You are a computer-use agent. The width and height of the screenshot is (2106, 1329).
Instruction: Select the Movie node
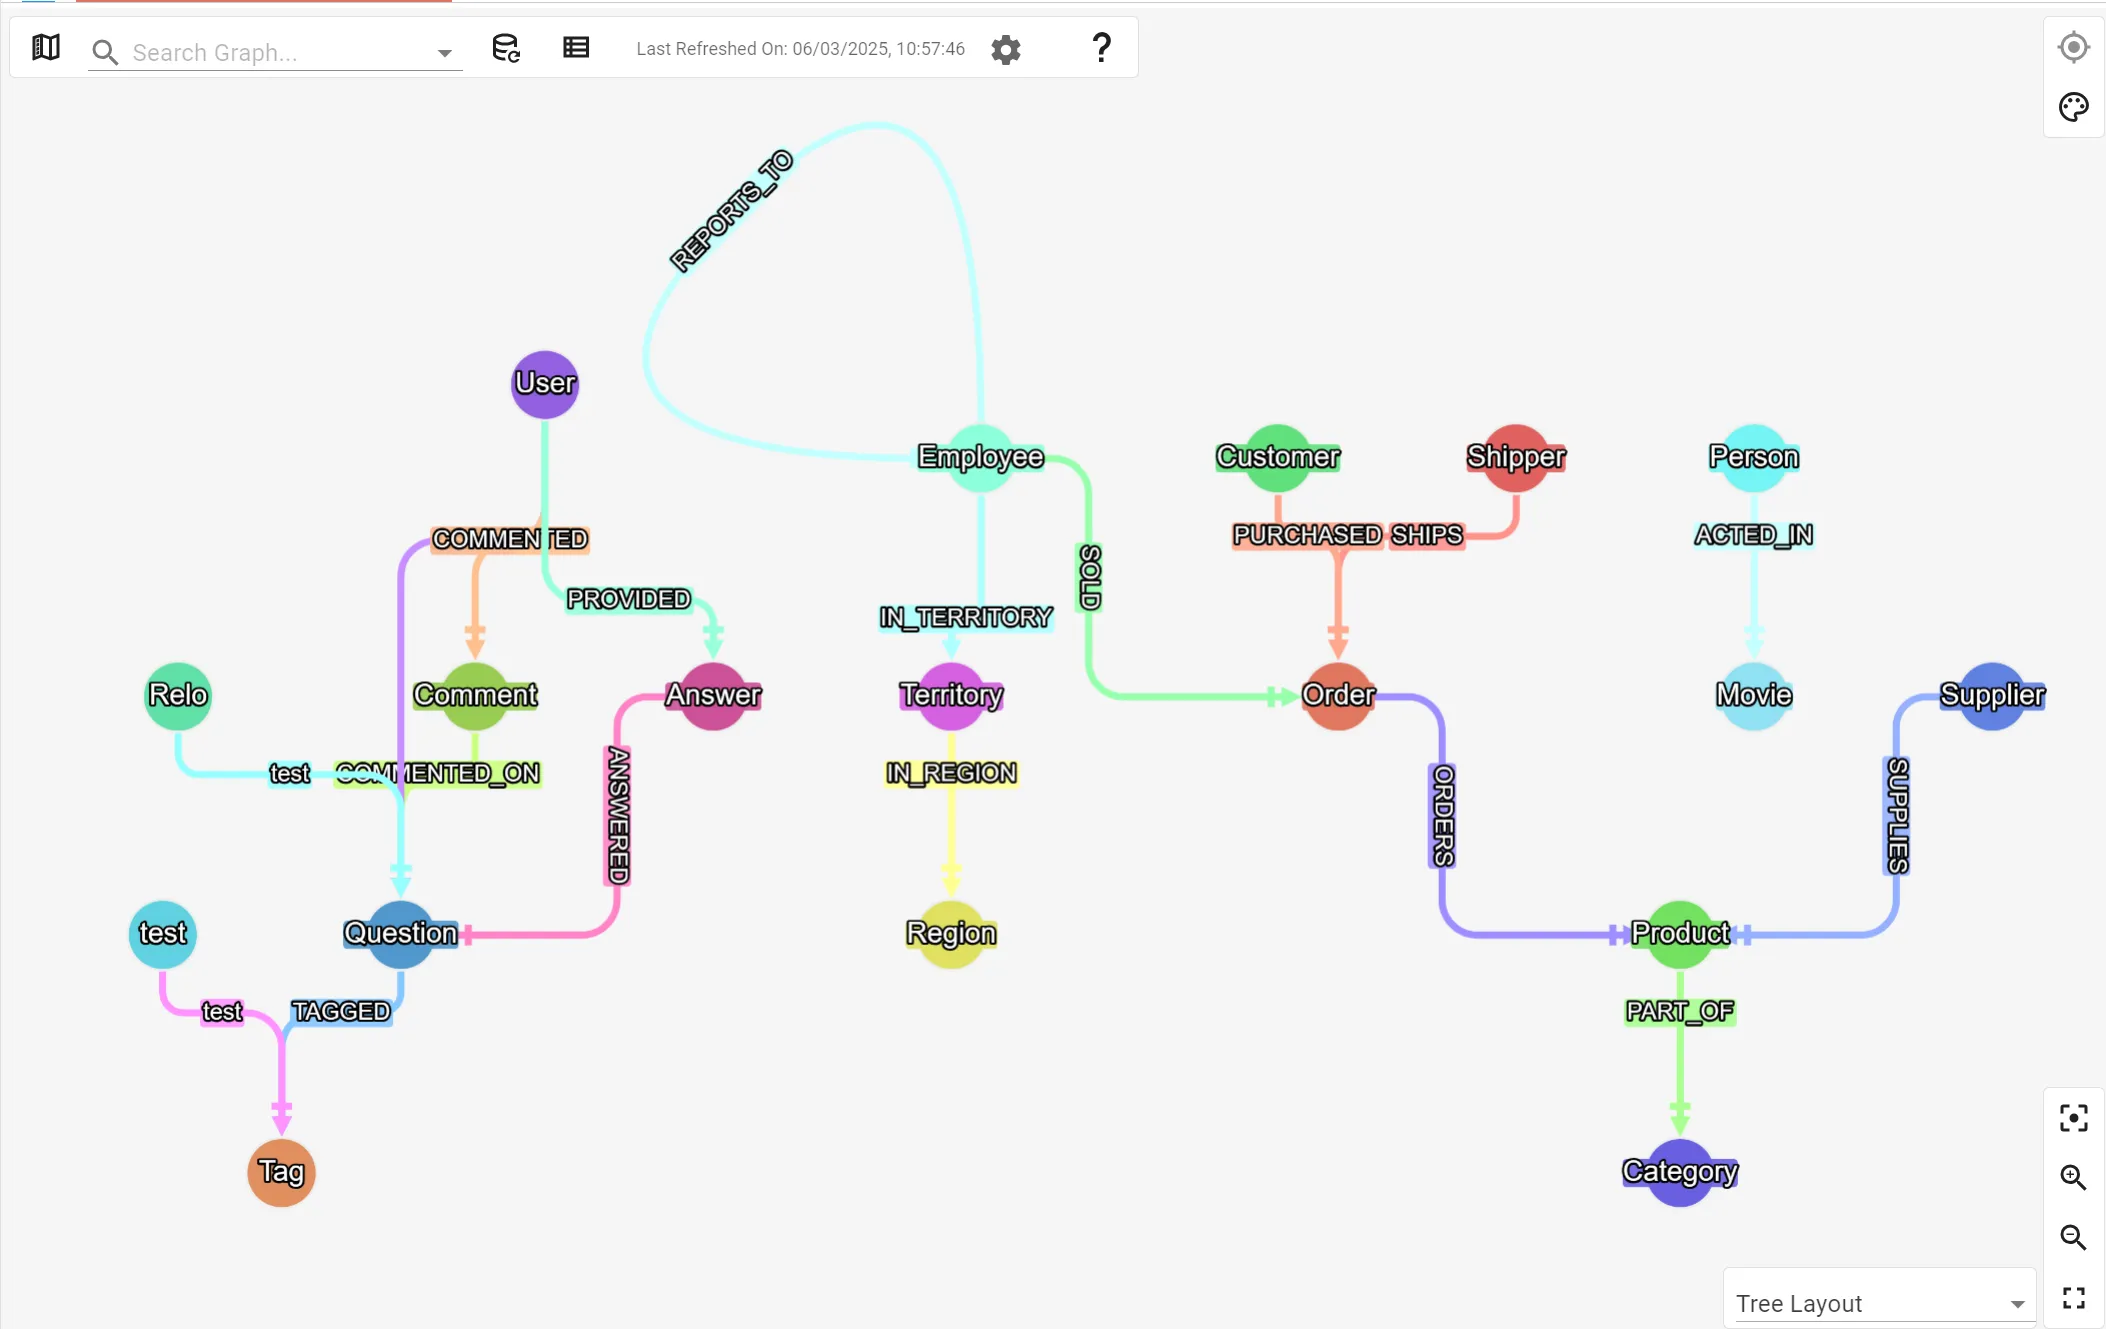(x=1754, y=695)
